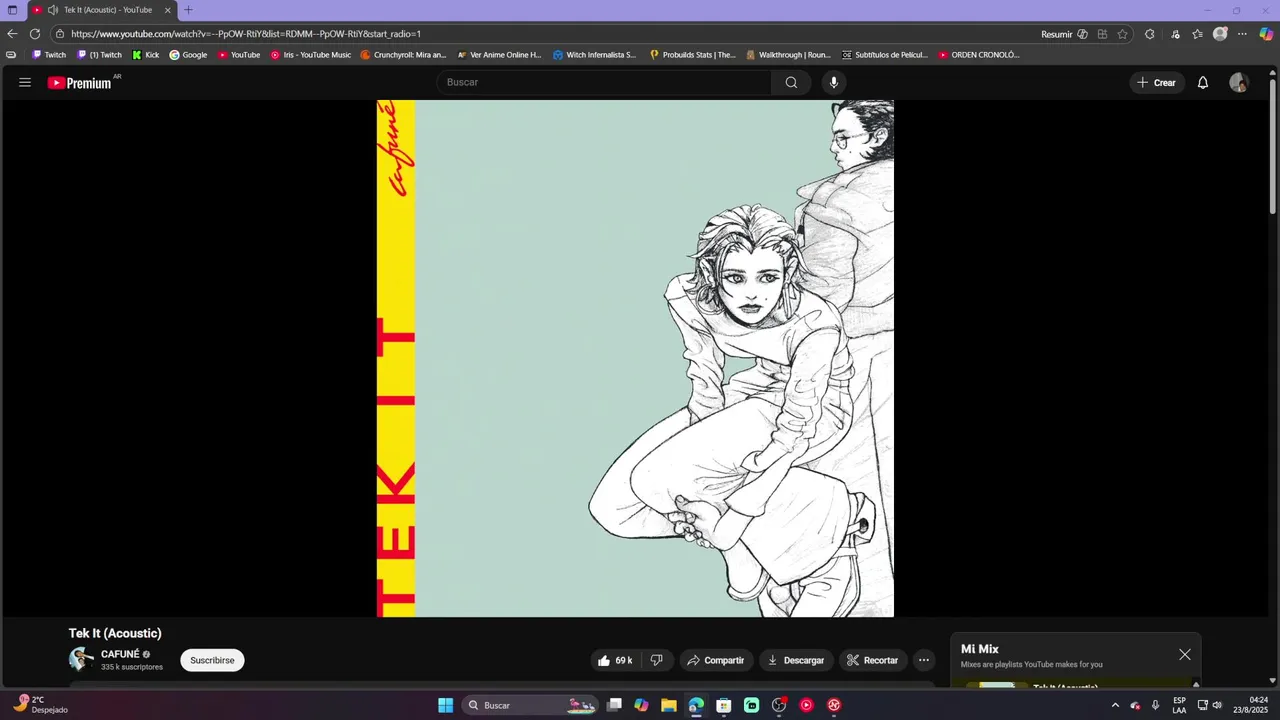This screenshot has height=720, width=1280.
Task: Go back in browser history
Action: tap(13, 33)
